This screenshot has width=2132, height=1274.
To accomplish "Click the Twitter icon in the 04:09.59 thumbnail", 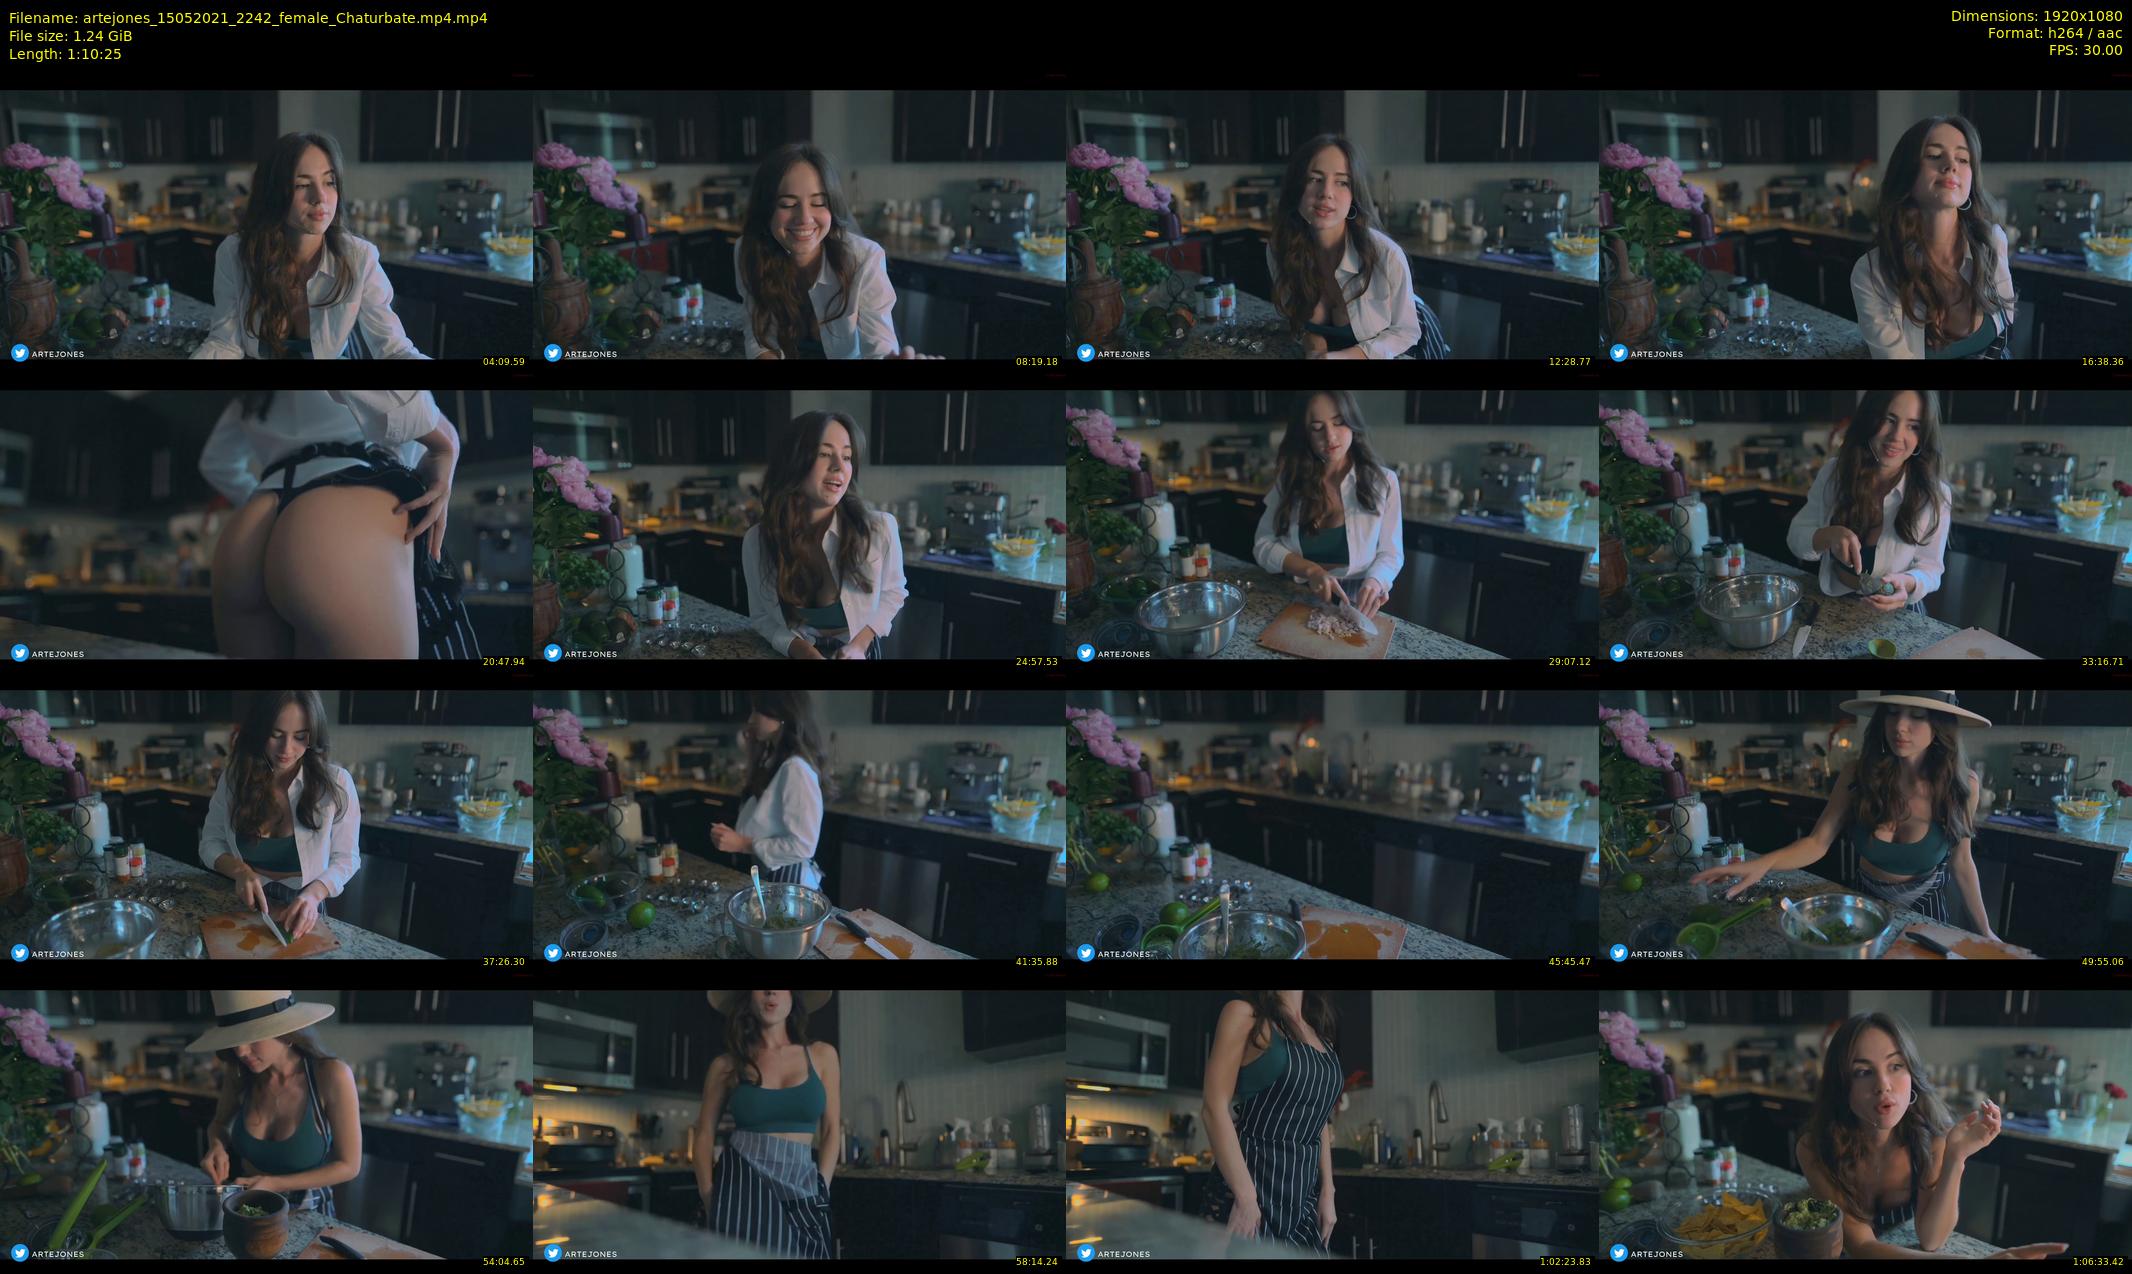I will click(19, 353).
